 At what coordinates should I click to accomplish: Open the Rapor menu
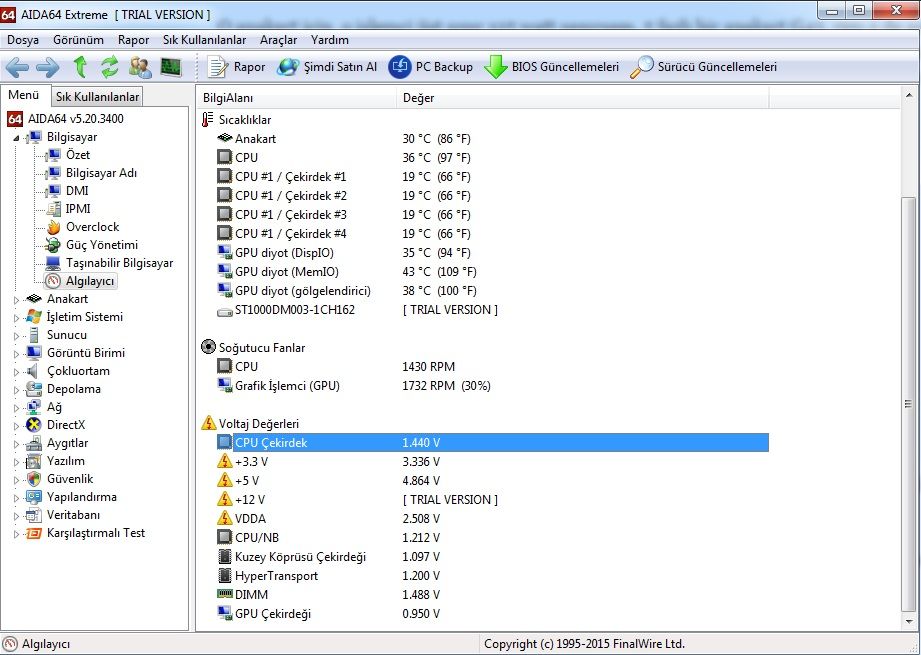coord(133,40)
